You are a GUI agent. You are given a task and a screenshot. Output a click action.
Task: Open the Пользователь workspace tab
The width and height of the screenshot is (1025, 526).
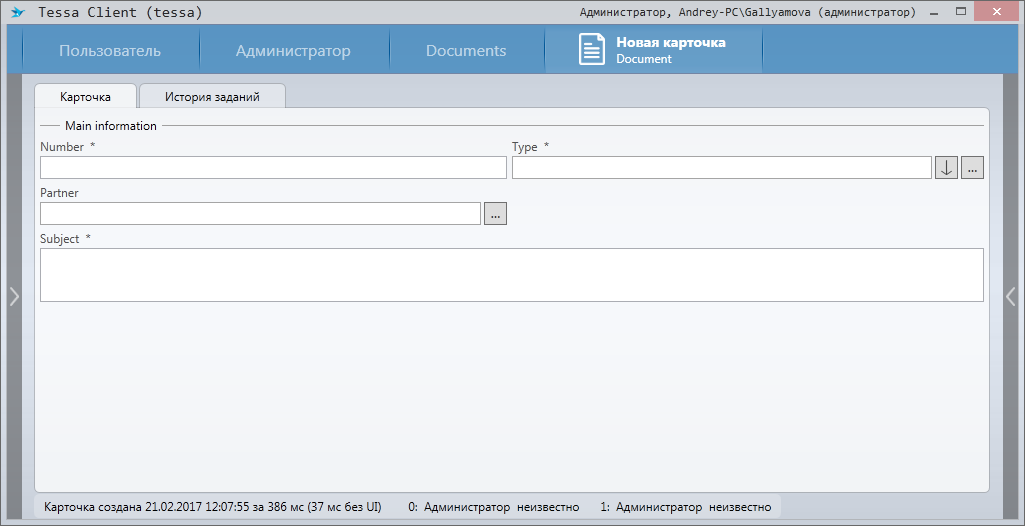tap(109, 51)
